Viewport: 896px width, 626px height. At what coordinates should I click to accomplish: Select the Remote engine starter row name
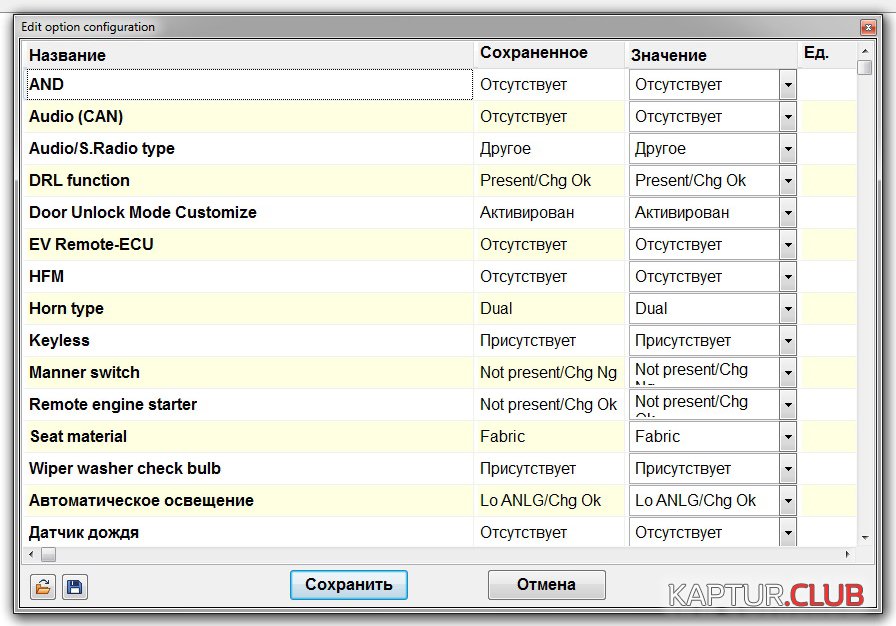click(x=113, y=405)
